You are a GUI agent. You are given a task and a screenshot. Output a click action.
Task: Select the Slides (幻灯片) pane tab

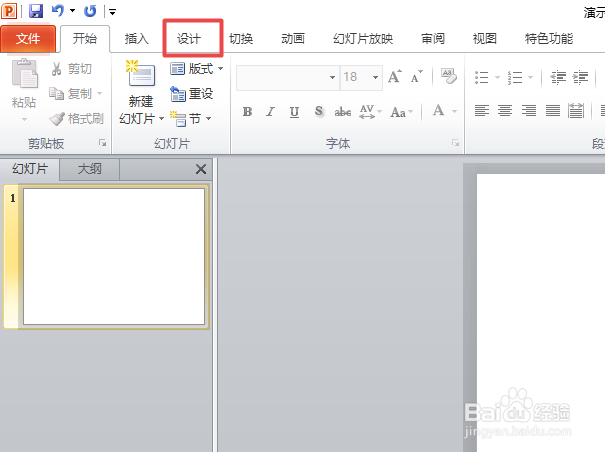(30, 169)
